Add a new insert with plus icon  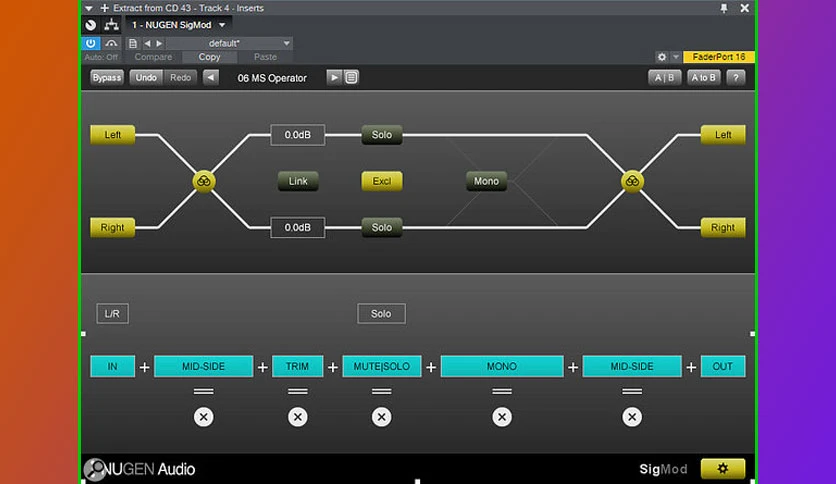[x=104, y=8]
